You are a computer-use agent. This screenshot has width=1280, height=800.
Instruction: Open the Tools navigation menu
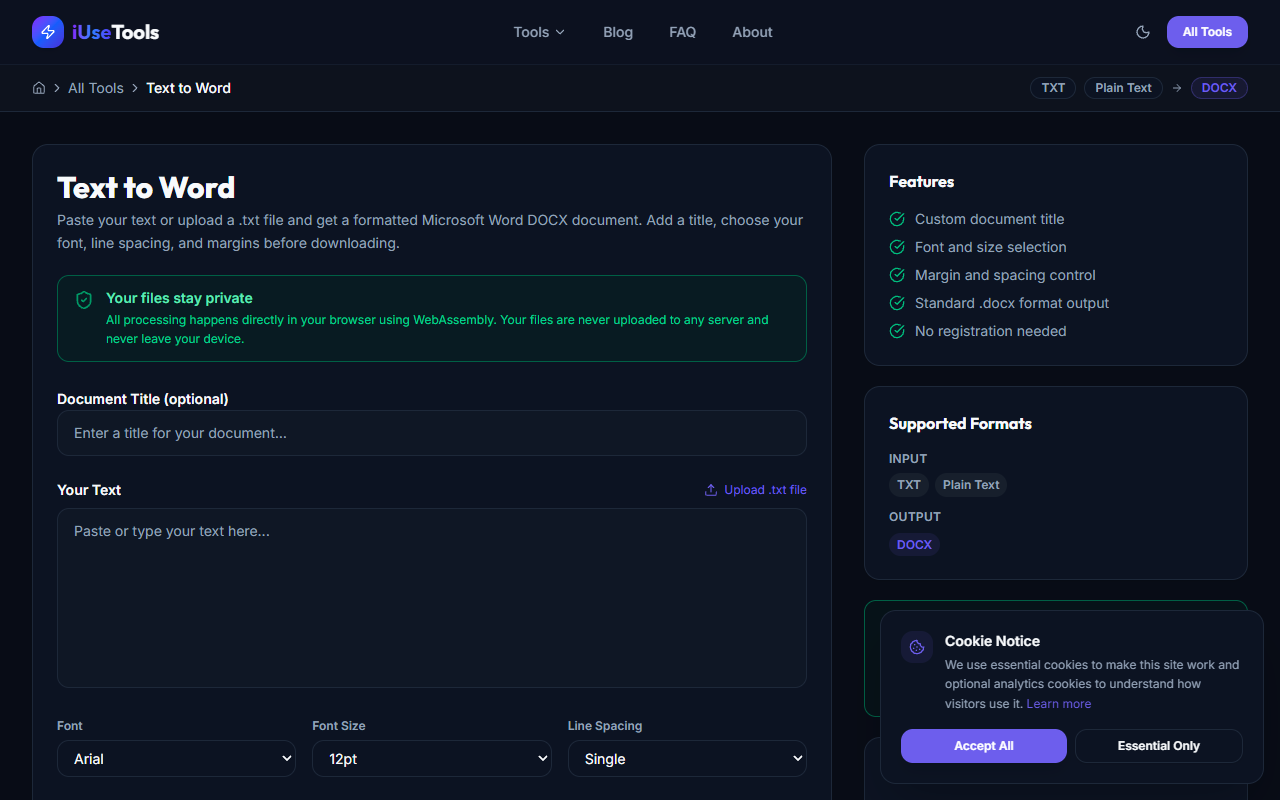tap(538, 31)
